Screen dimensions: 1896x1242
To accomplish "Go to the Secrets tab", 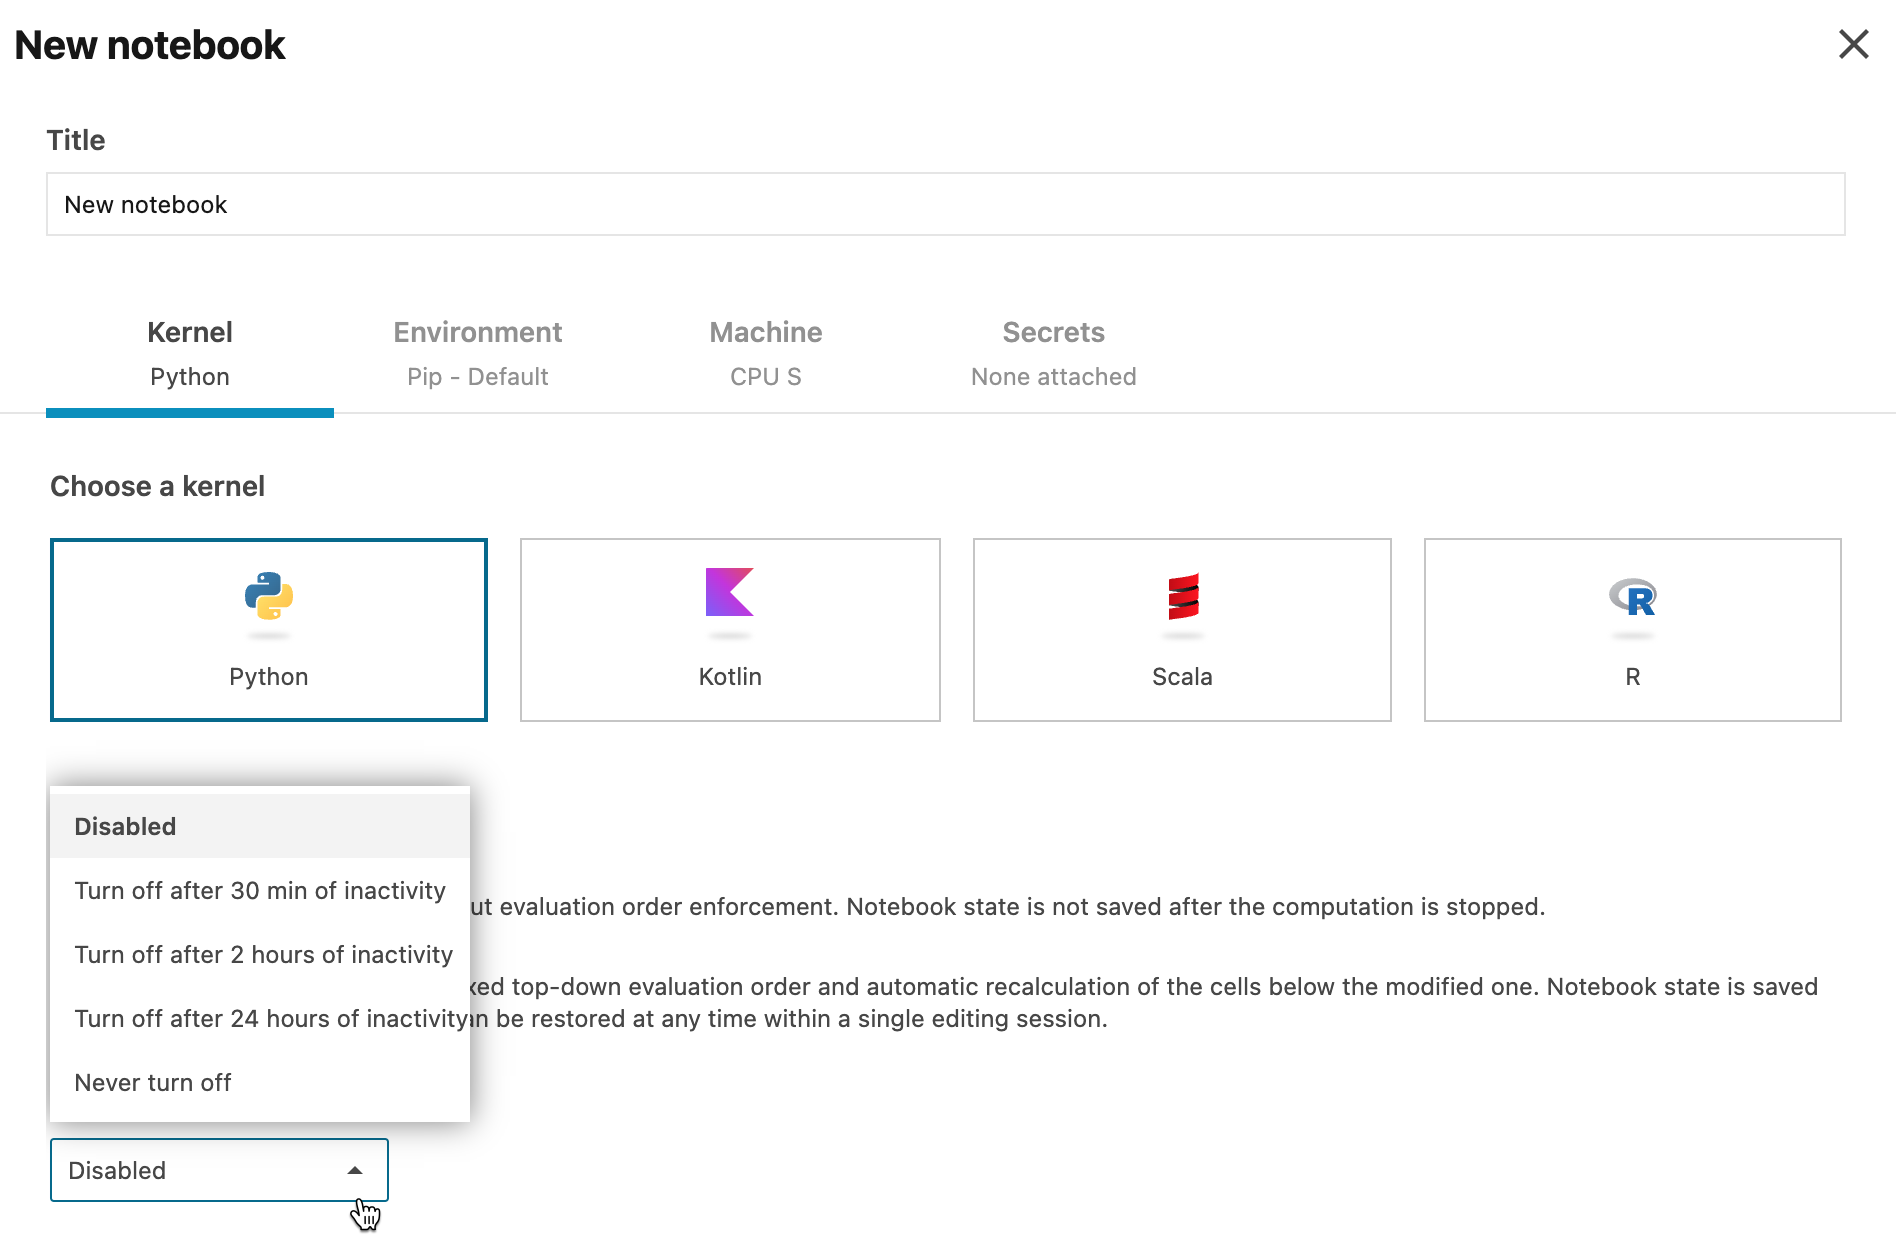I will (x=1053, y=353).
